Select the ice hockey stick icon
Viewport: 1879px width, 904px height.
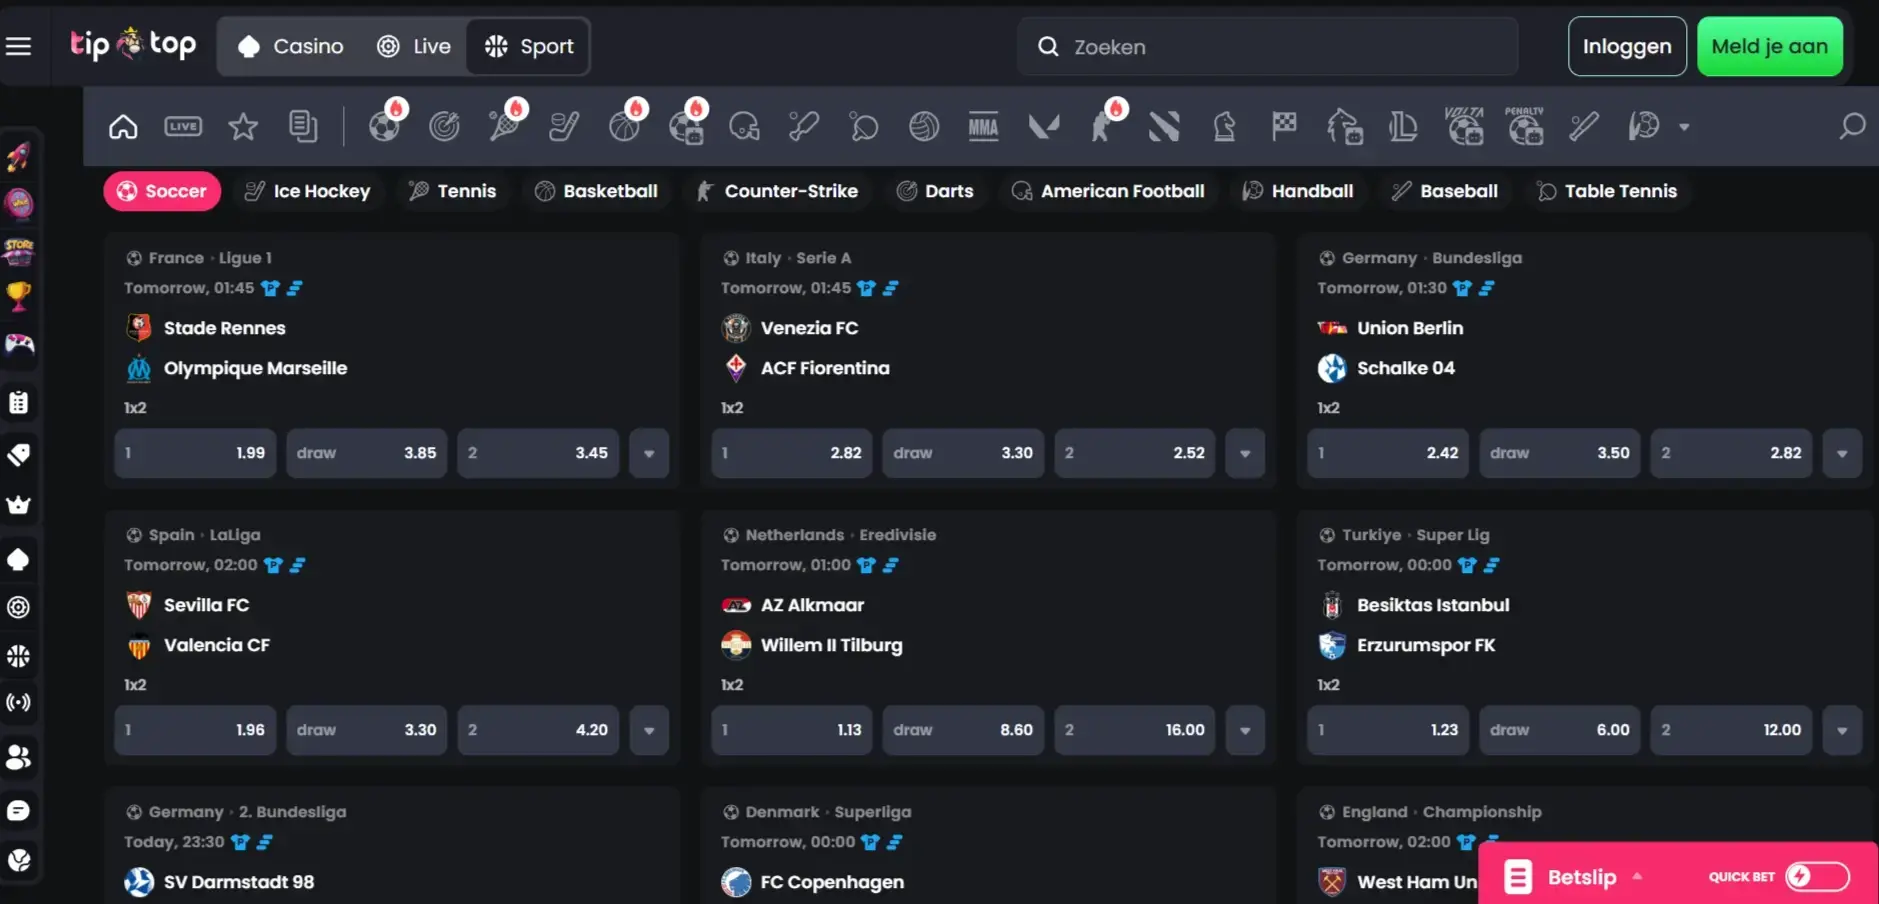(564, 127)
